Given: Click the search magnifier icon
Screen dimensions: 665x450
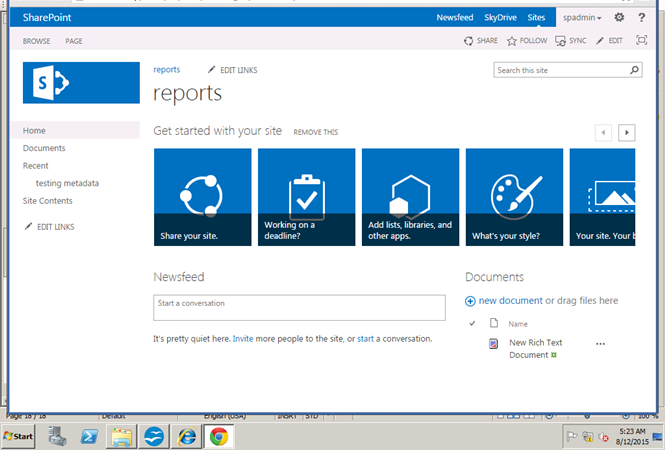Looking at the screenshot, I should click(634, 71).
